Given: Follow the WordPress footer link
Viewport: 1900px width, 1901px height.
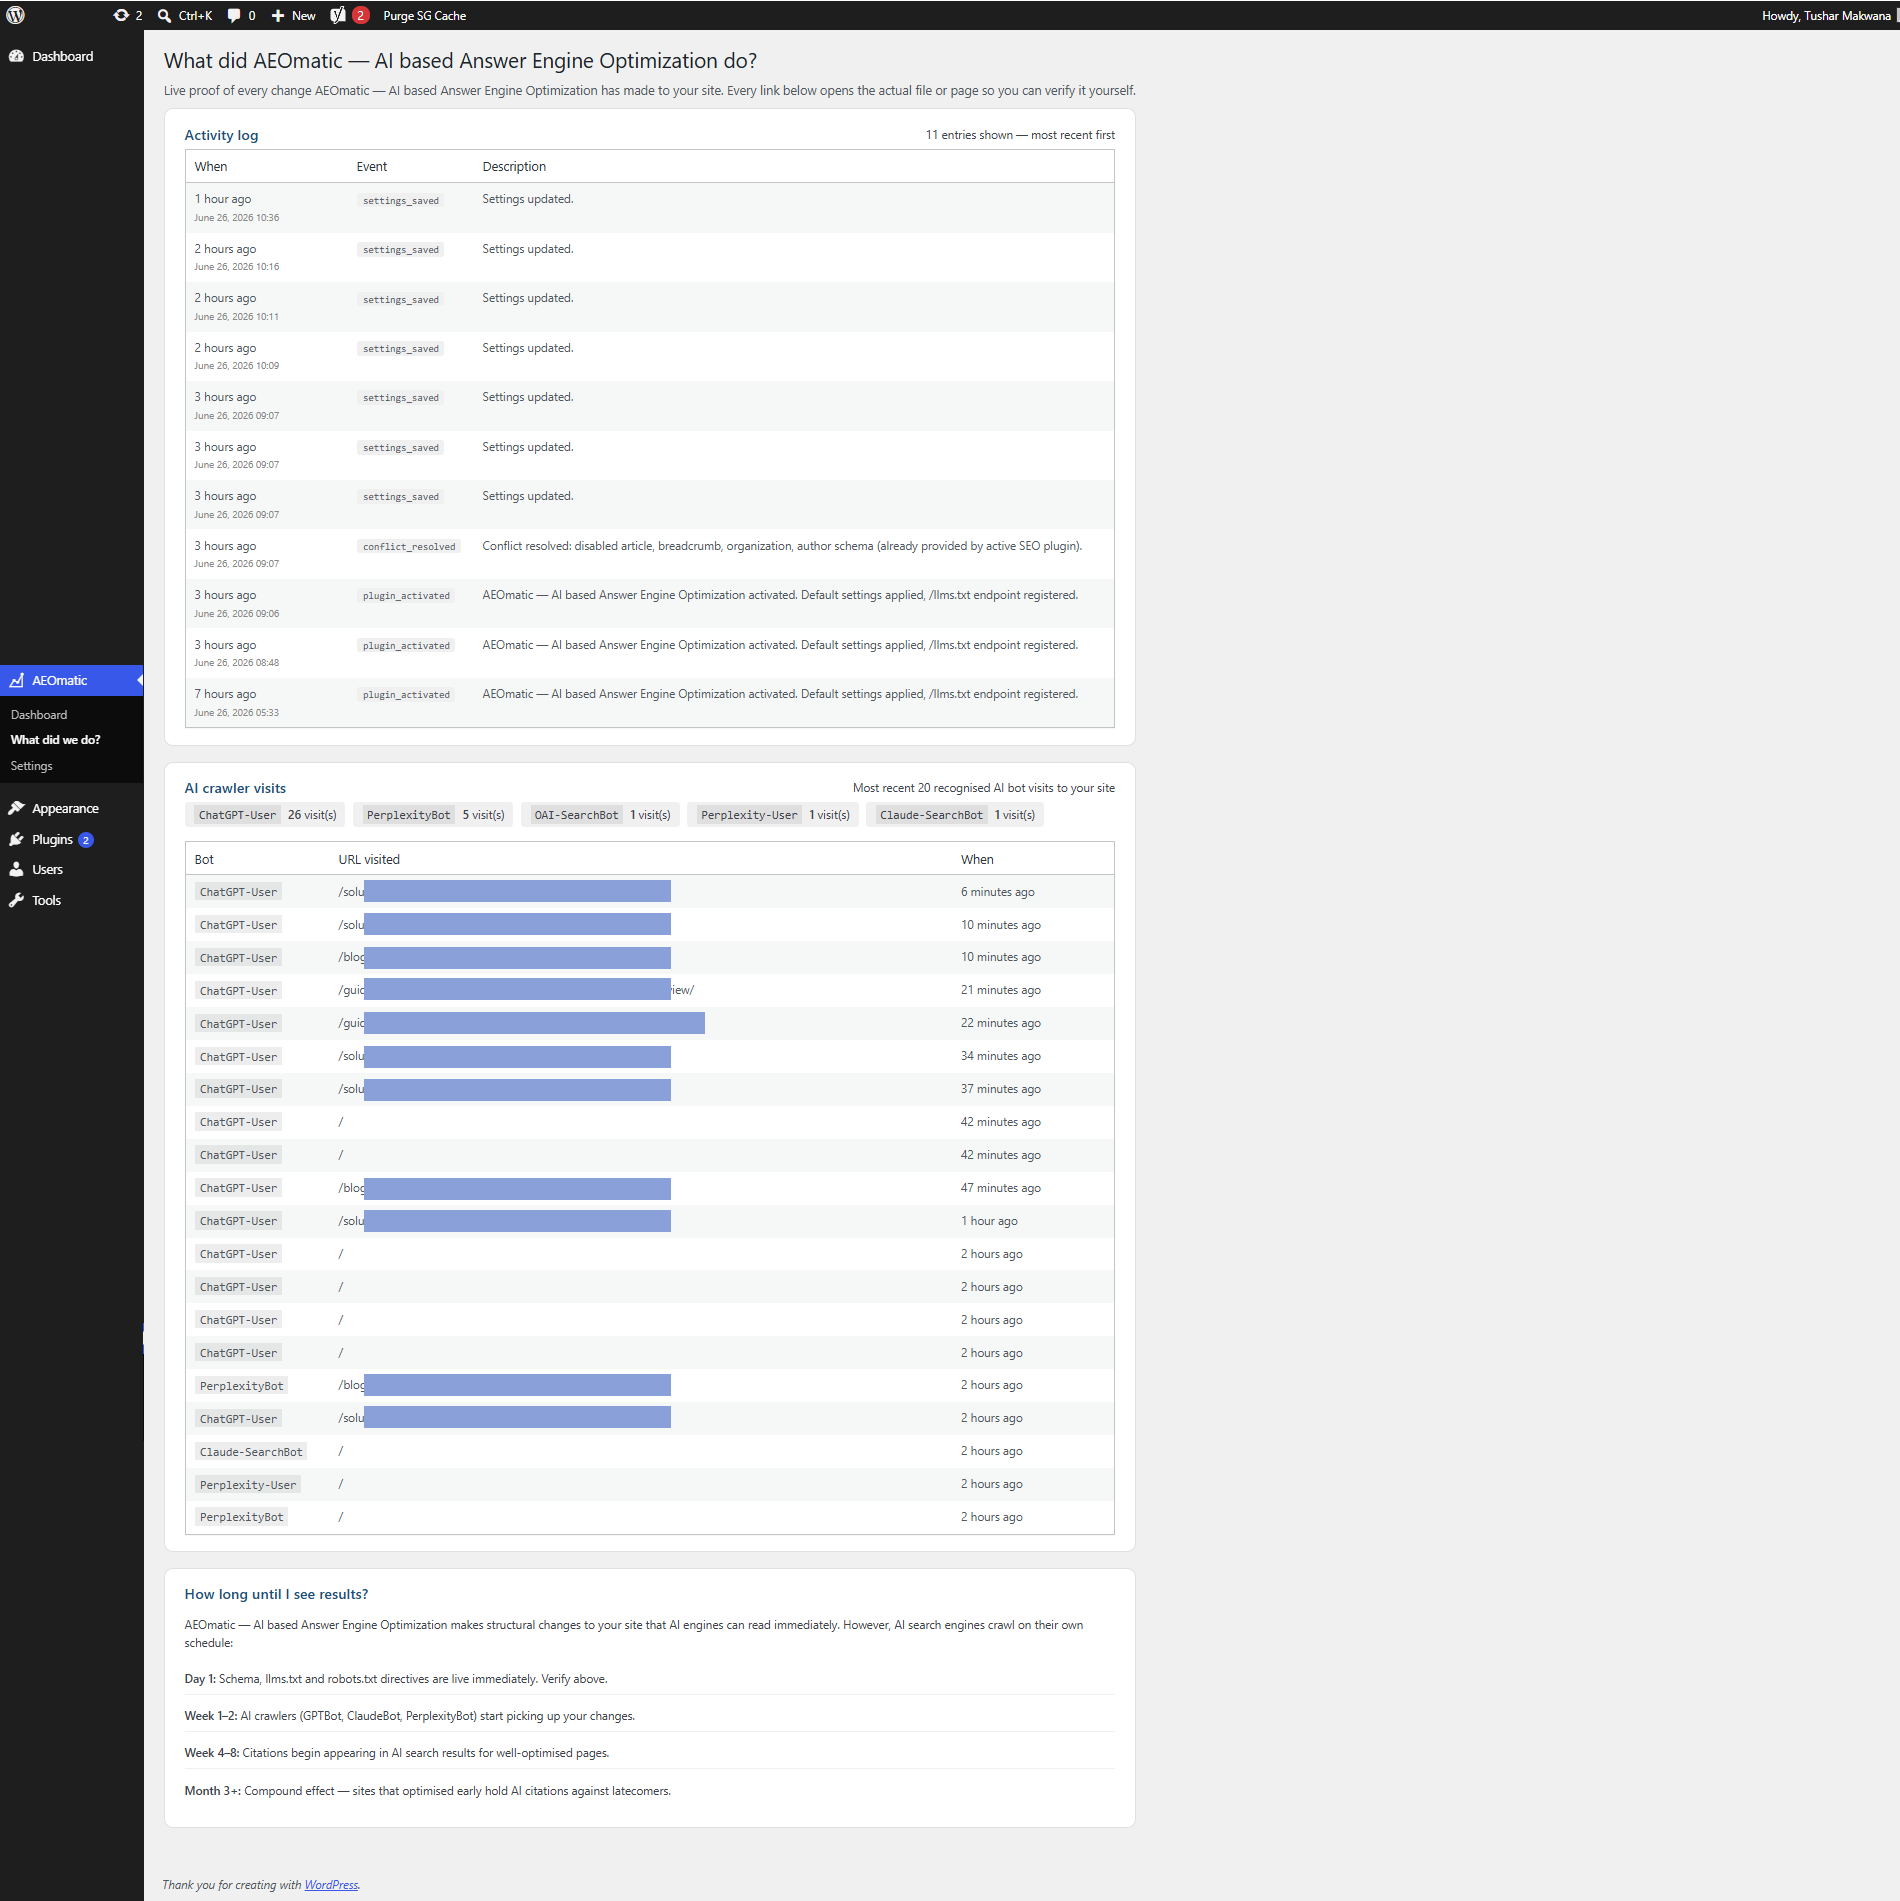Looking at the screenshot, I should [331, 1884].
